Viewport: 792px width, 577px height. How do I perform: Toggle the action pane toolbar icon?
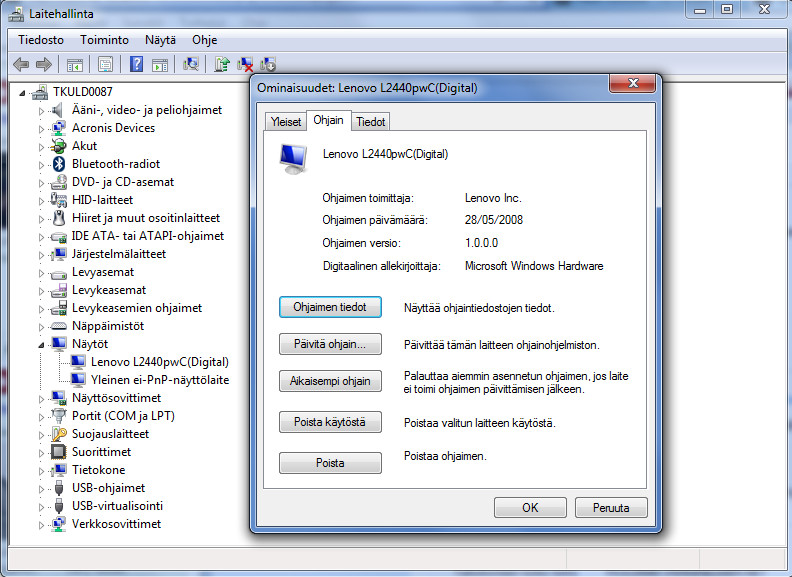click(x=160, y=65)
